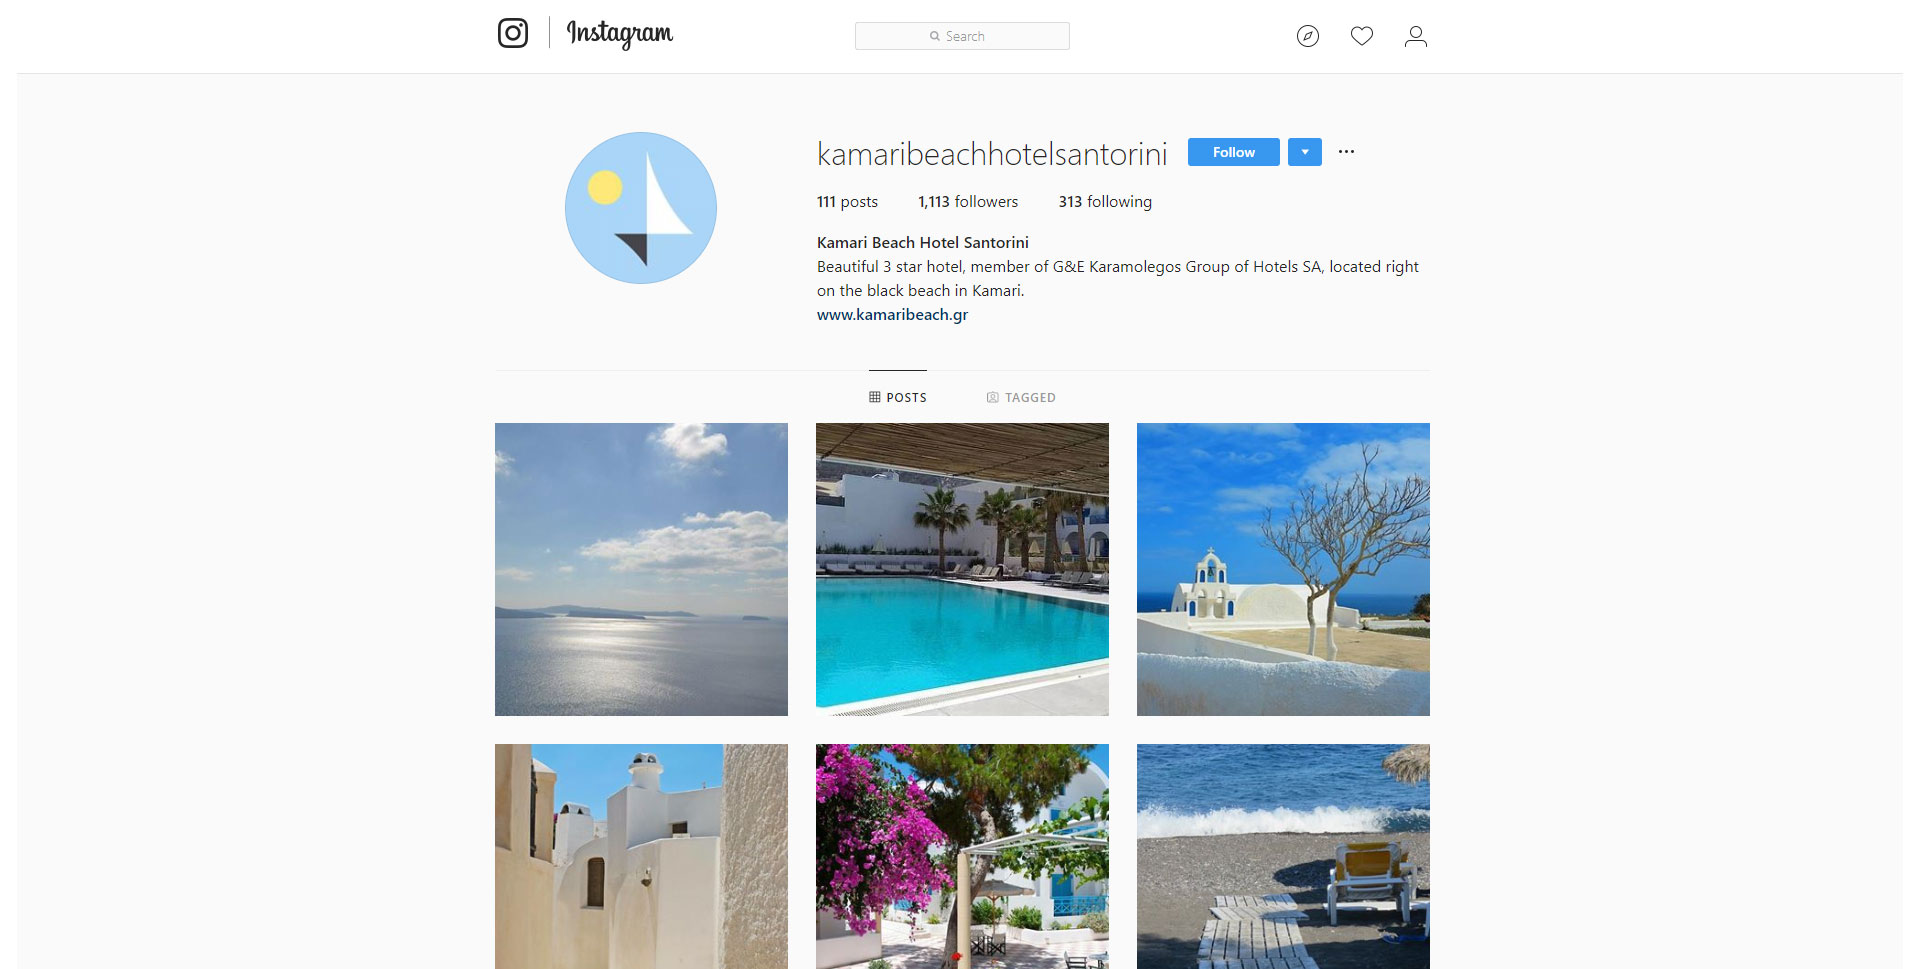View the 313 following list
The width and height of the screenshot is (1920, 969).
coord(1105,201)
